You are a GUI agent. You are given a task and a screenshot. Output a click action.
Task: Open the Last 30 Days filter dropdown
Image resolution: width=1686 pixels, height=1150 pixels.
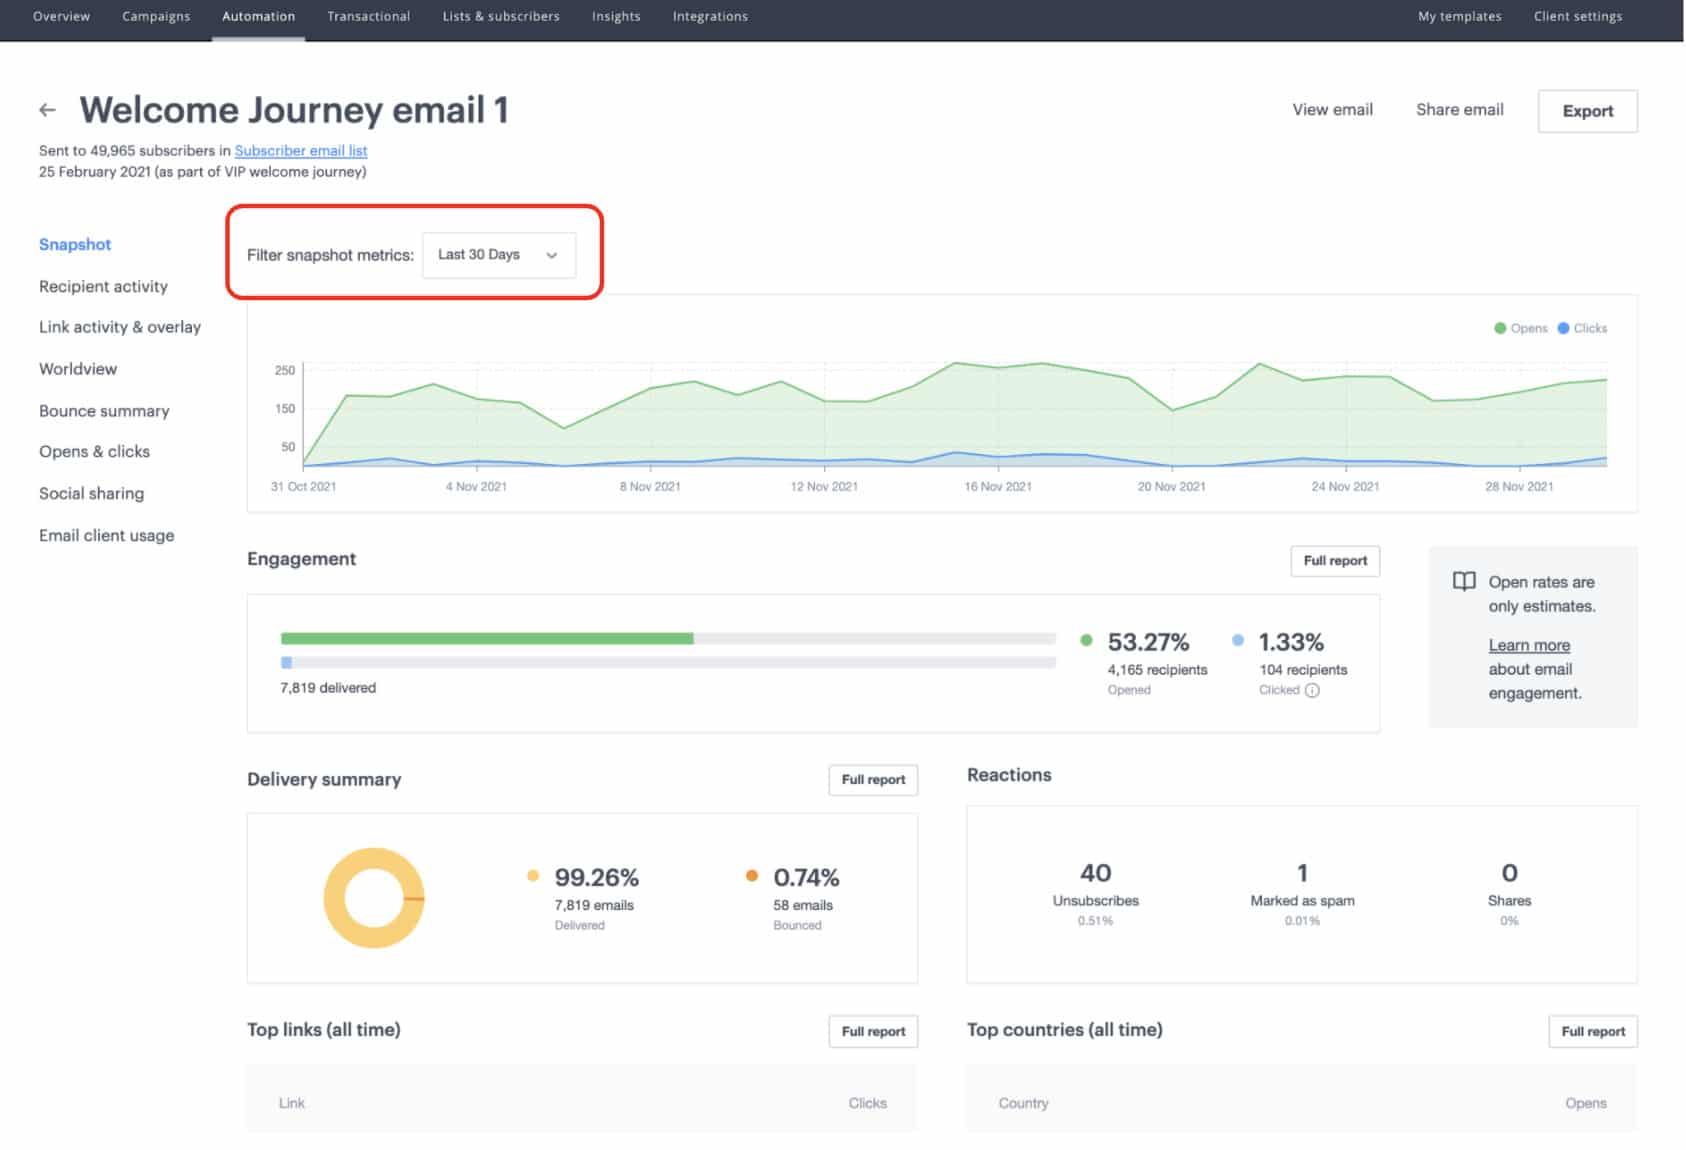498,255
